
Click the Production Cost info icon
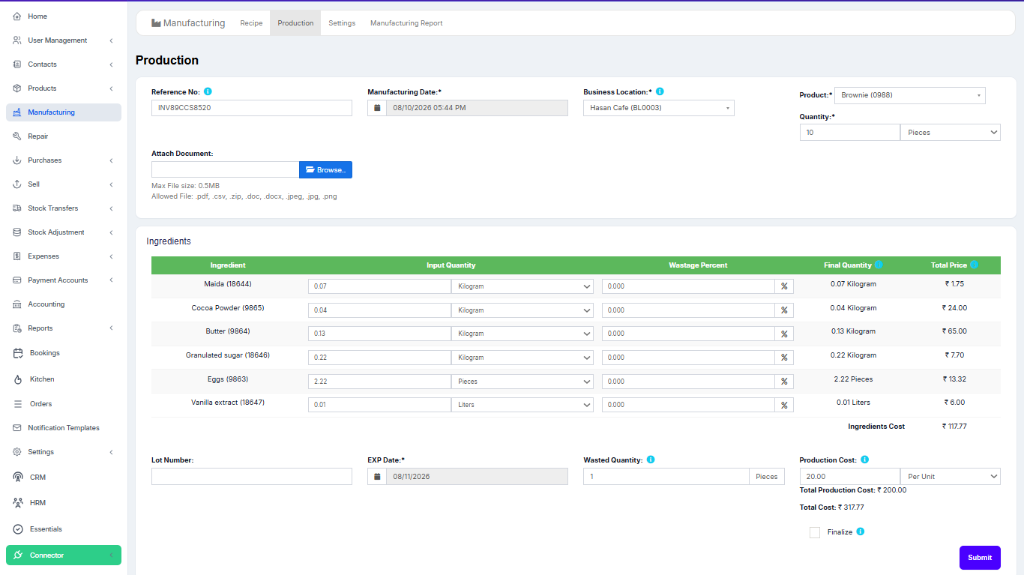(865, 460)
